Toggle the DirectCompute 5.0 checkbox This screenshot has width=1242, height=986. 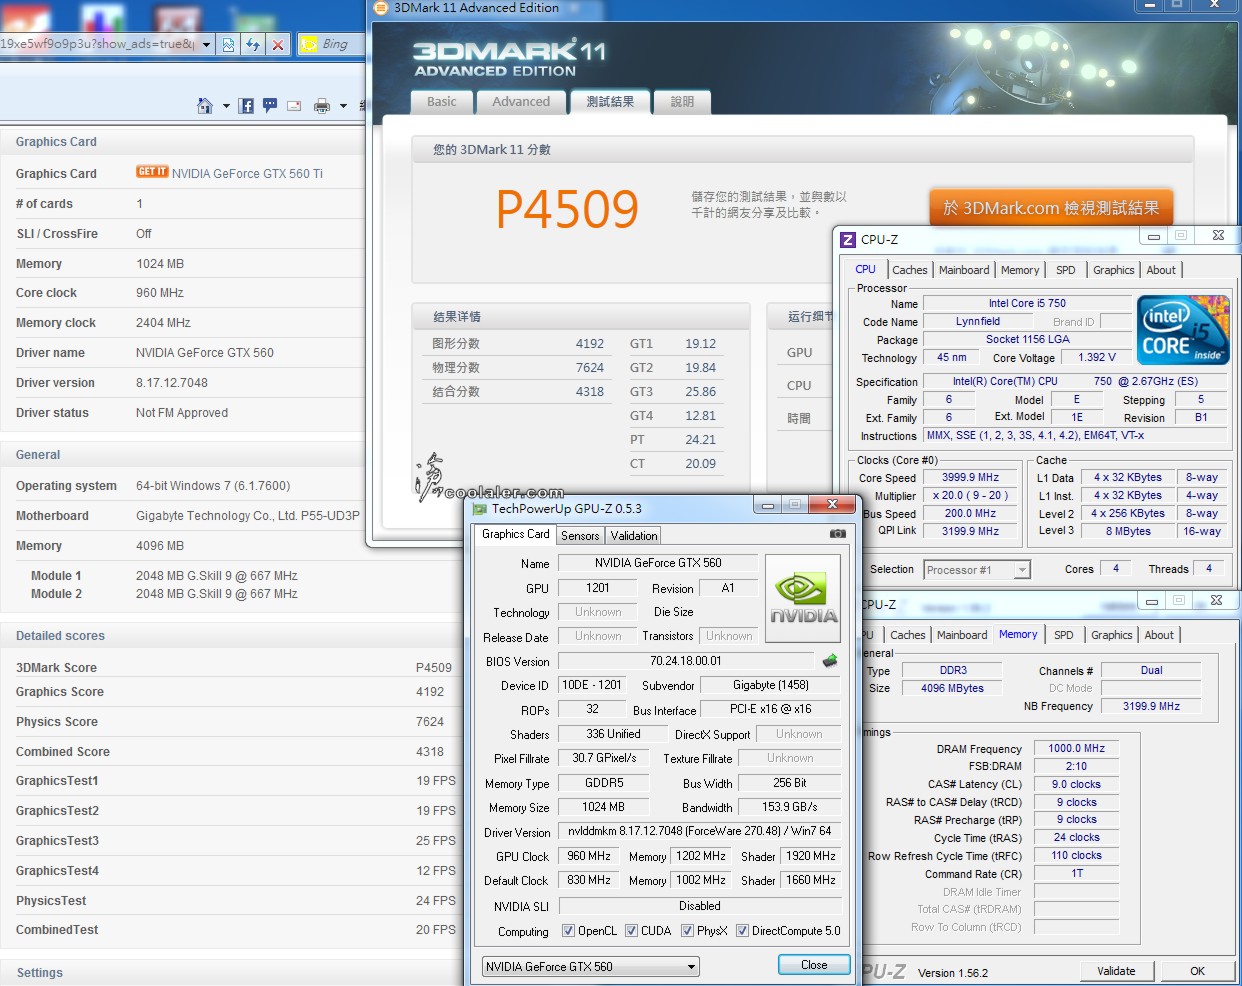coord(742,931)
